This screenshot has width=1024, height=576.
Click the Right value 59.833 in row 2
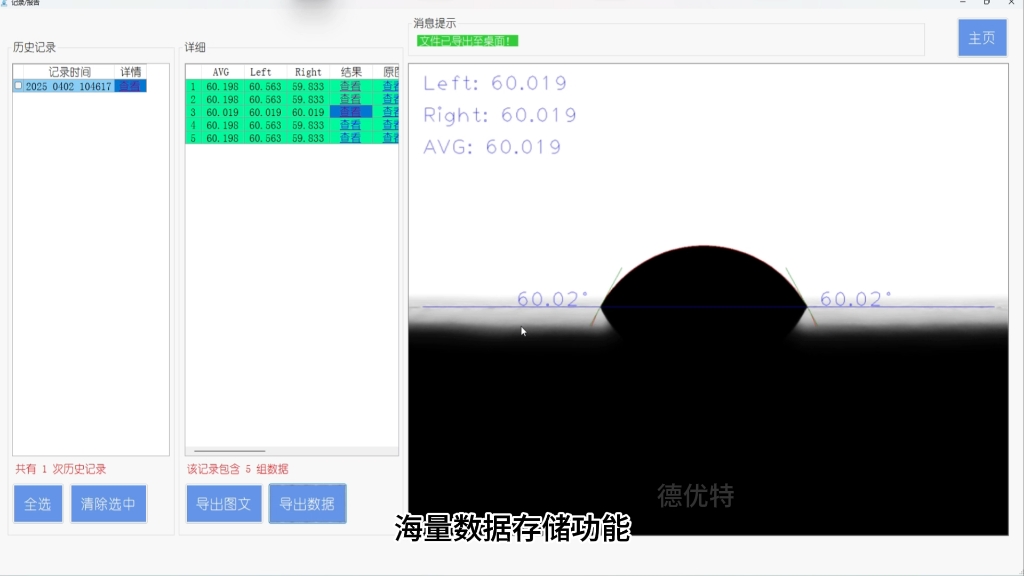308,99
